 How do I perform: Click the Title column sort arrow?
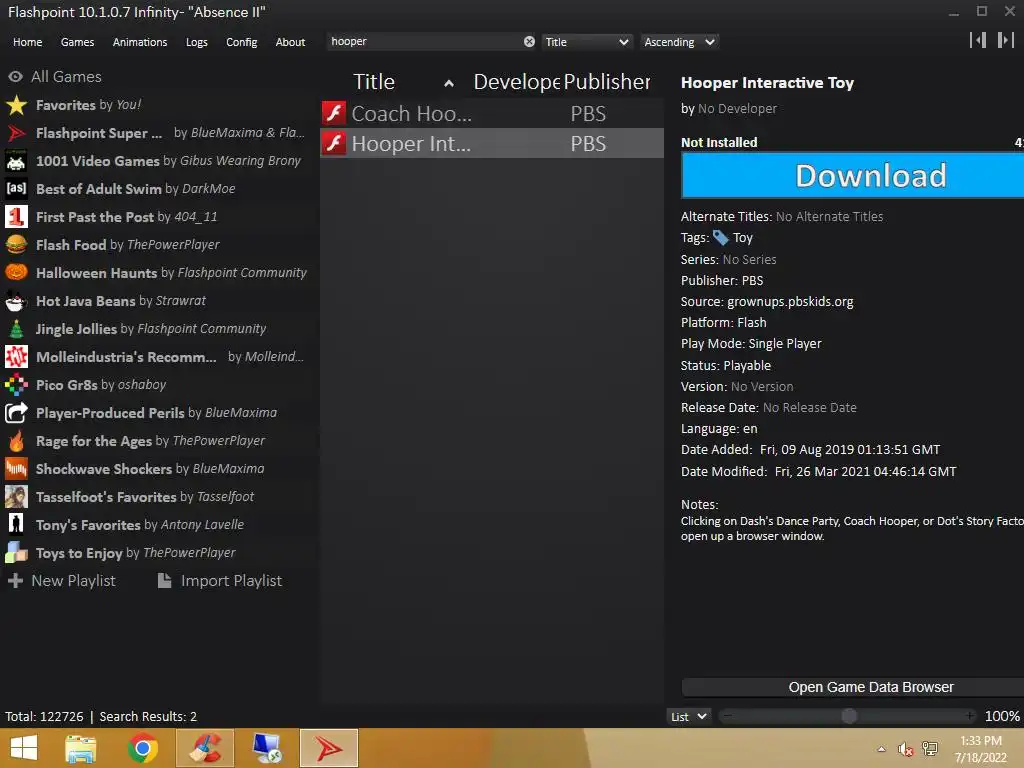tap(449, 83)
